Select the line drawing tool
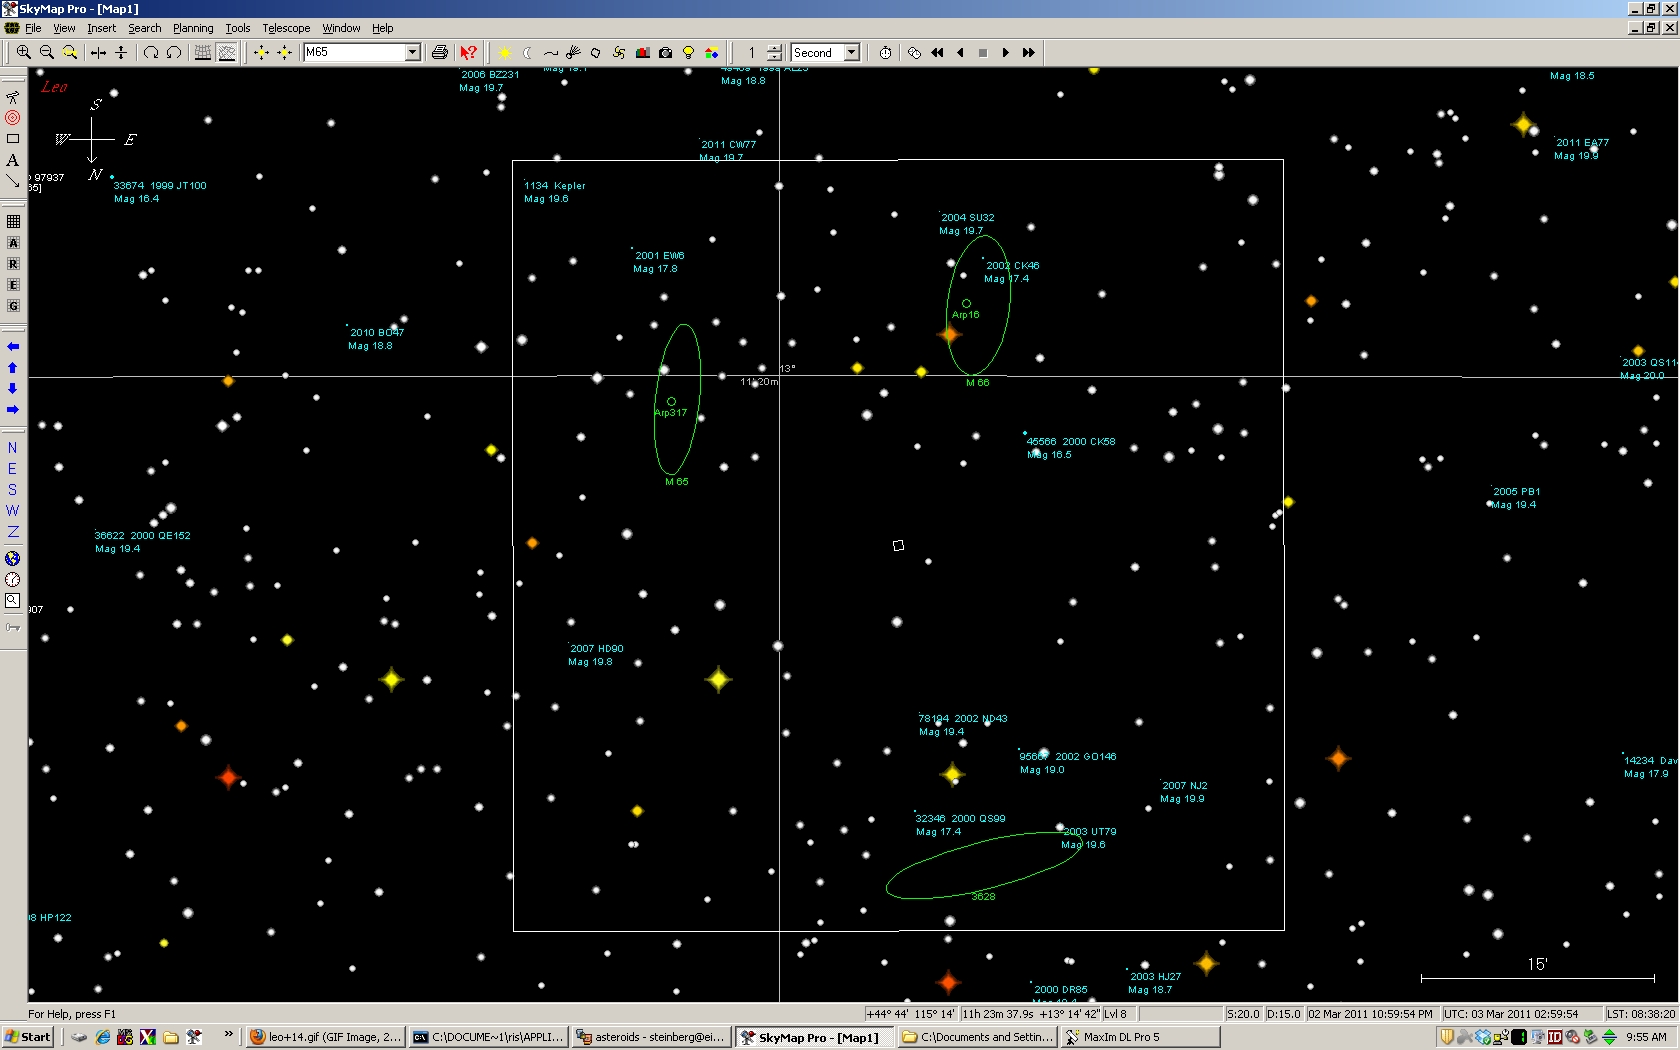The height and width of the screenshot is (1050, 1680). 13,181
